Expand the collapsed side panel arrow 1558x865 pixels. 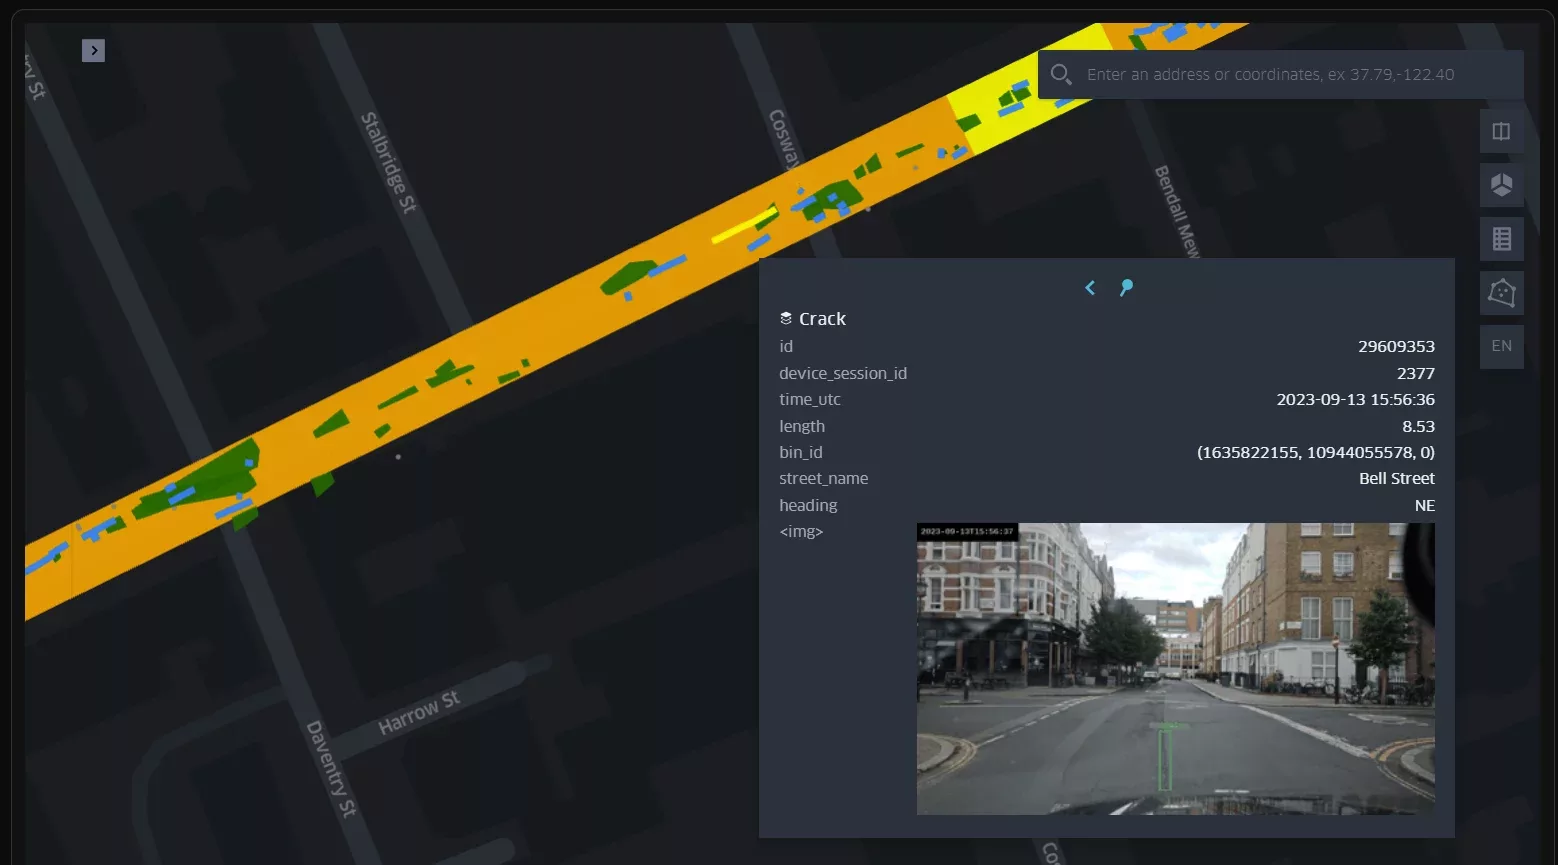coord(93,50)
